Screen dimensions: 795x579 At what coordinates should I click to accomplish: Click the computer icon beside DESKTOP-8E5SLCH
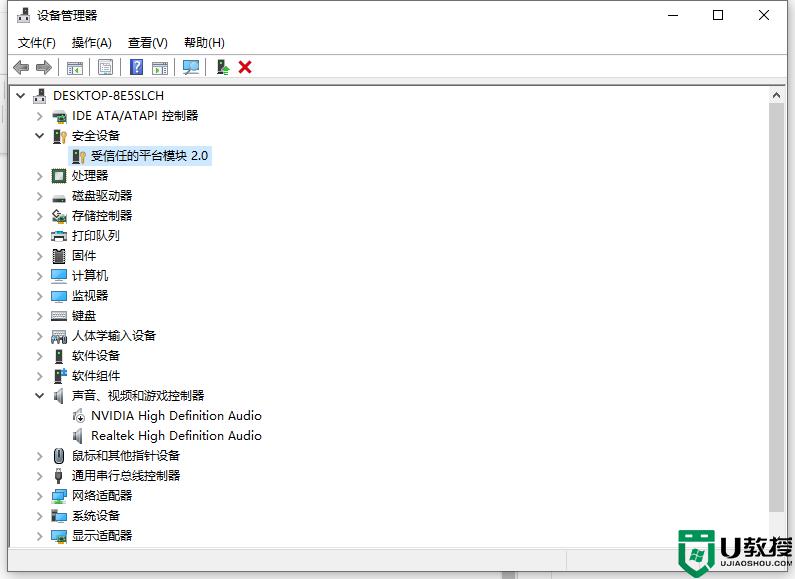coord(40,95)
